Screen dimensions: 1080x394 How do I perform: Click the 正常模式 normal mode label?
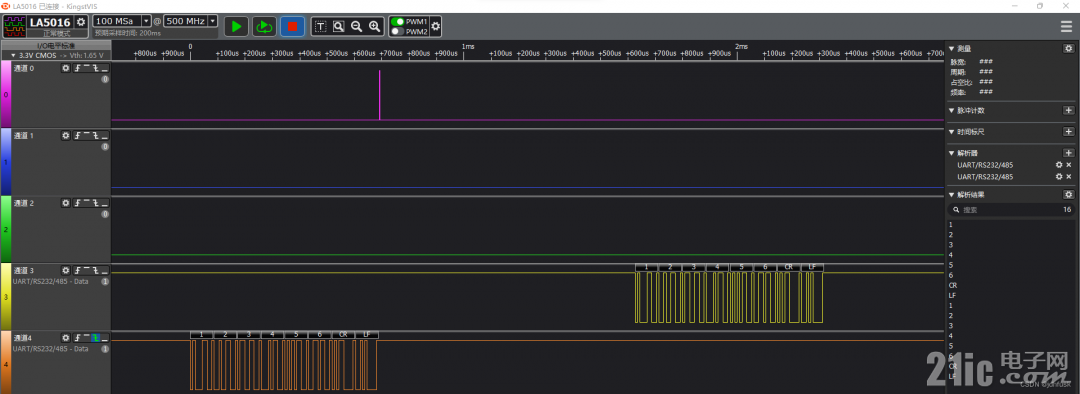point(57,33)
